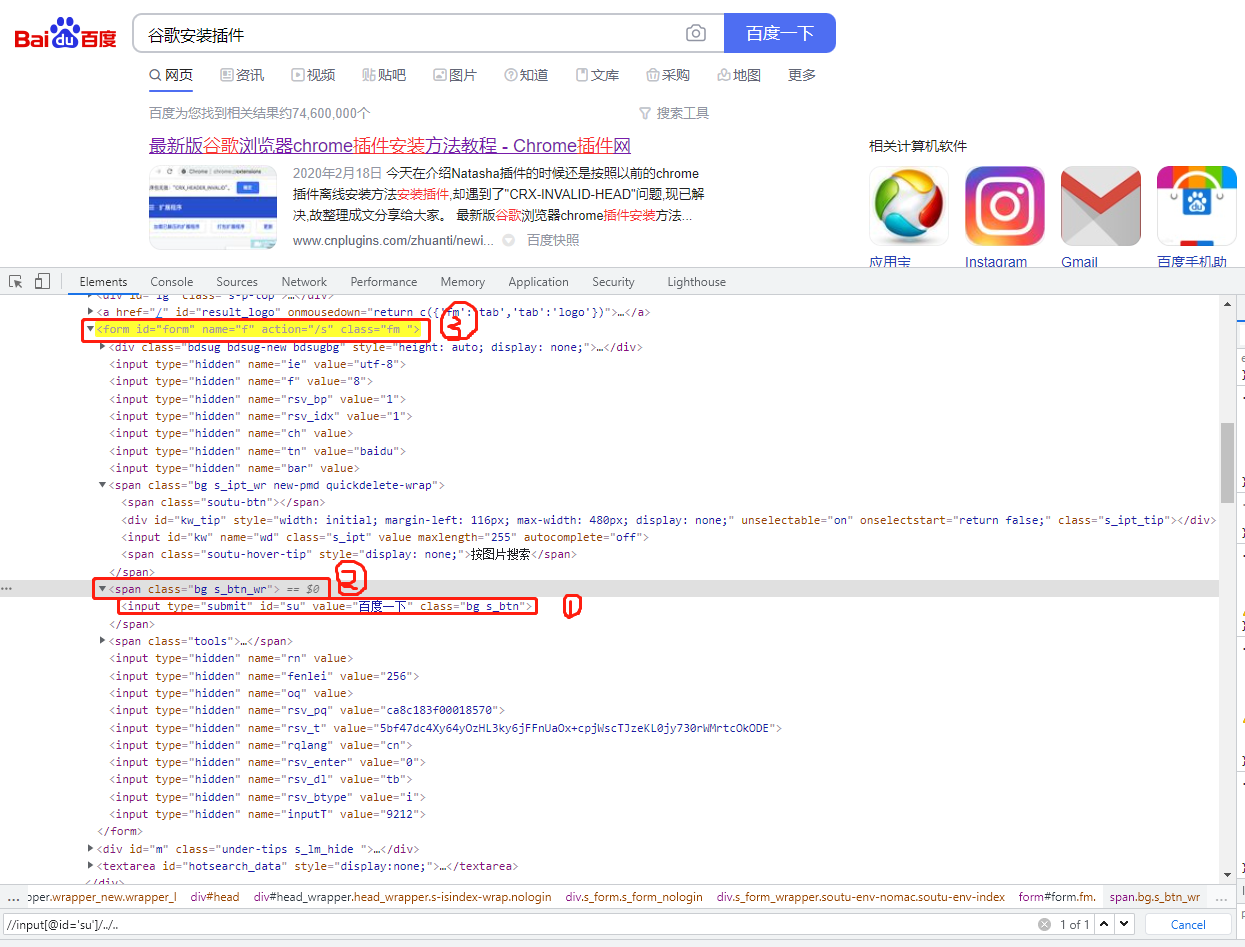The height and width of the screenshot is (947, 1245).
Task: Click the DOM search input field at bottom
Action: (x=400, y=924)
